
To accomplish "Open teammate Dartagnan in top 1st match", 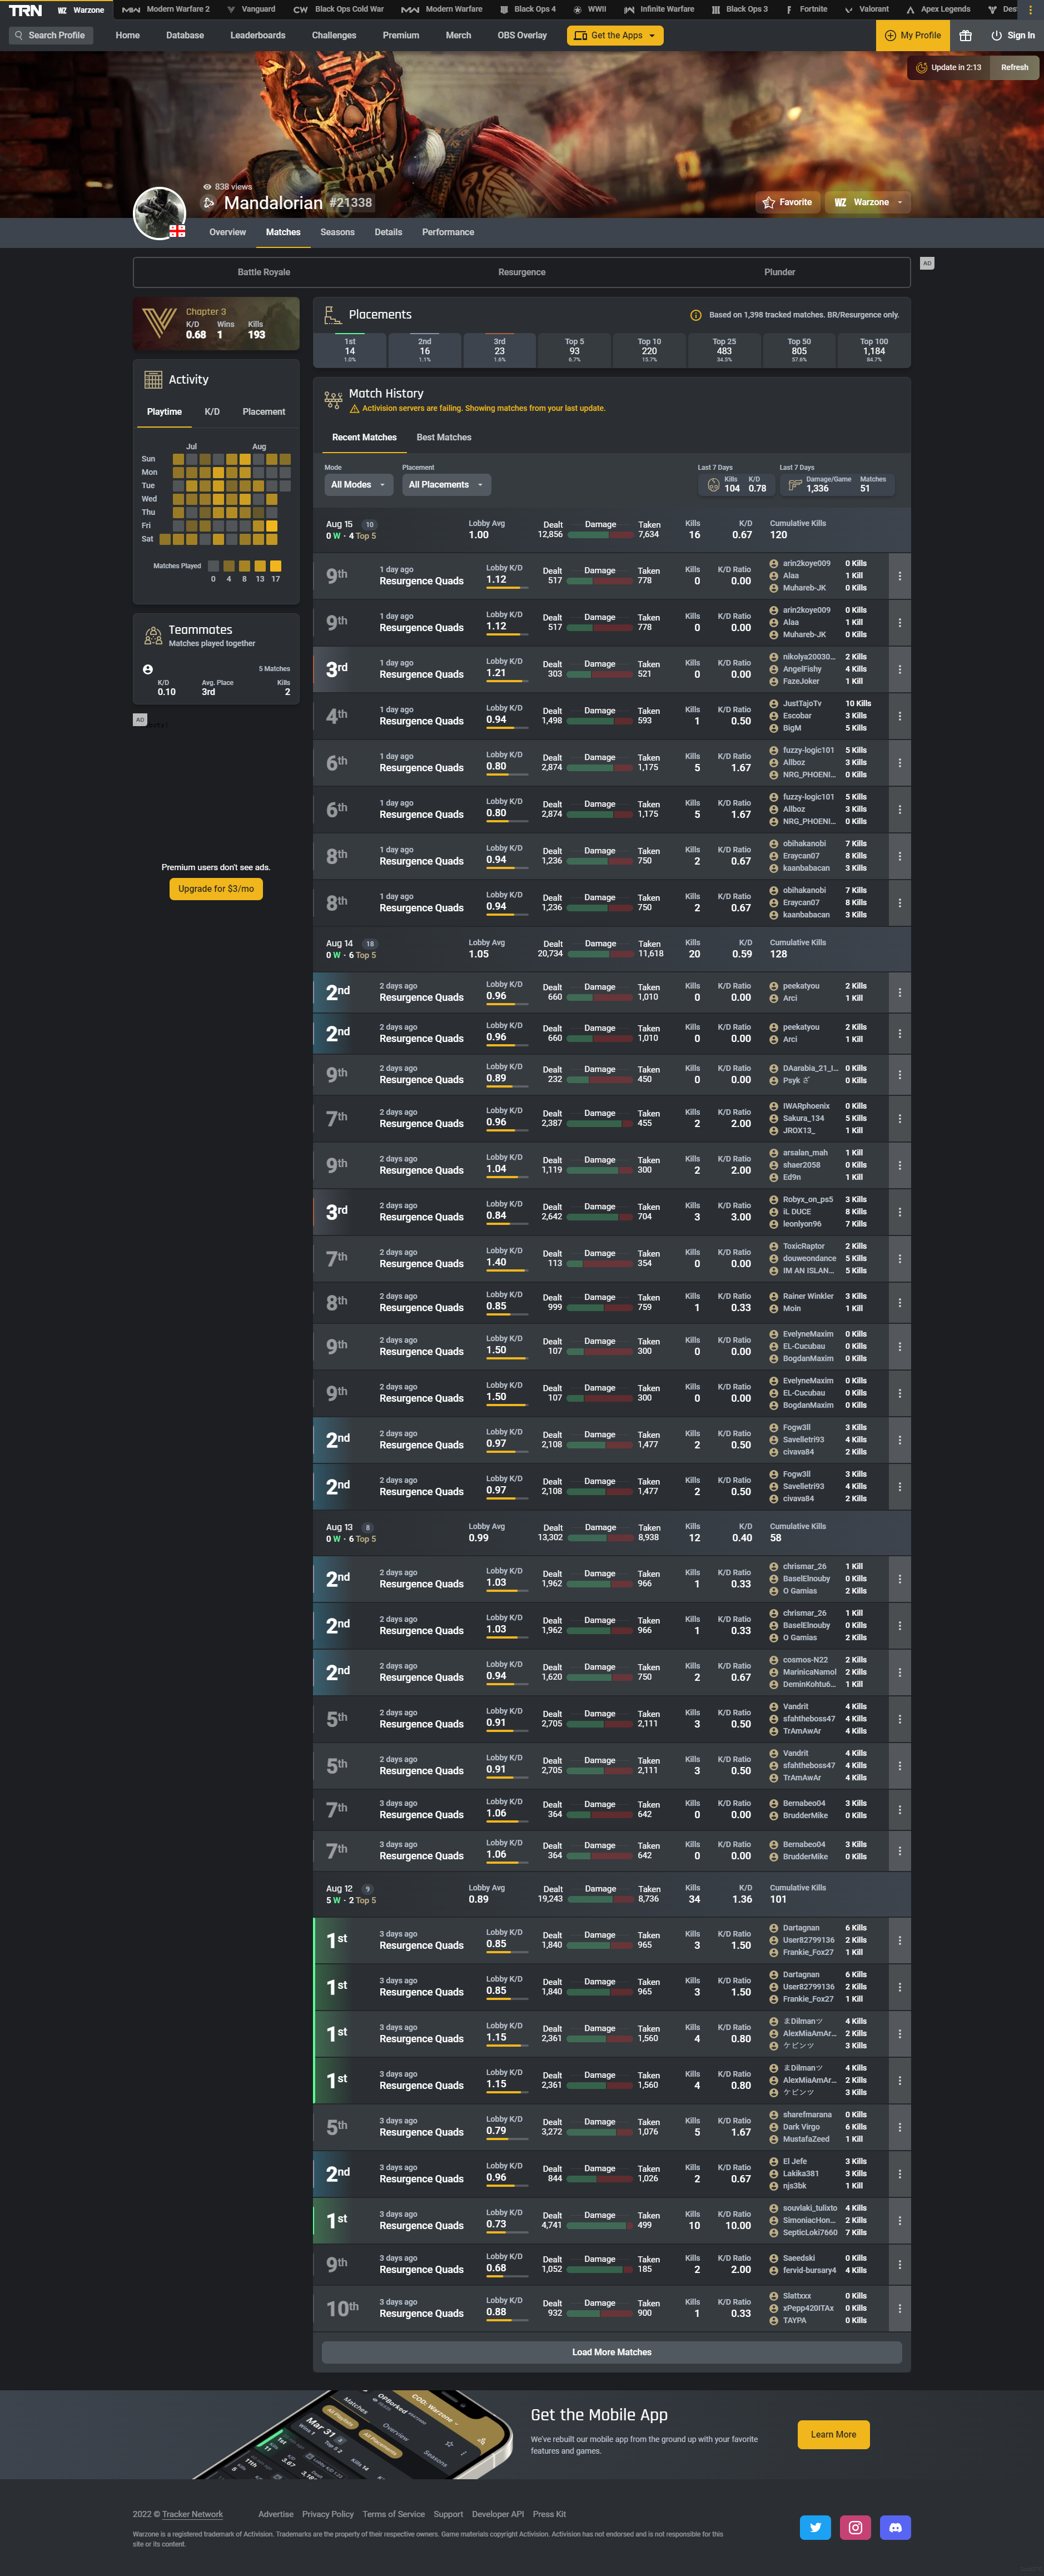I will pyautogui.click(x=801, y=1928).
